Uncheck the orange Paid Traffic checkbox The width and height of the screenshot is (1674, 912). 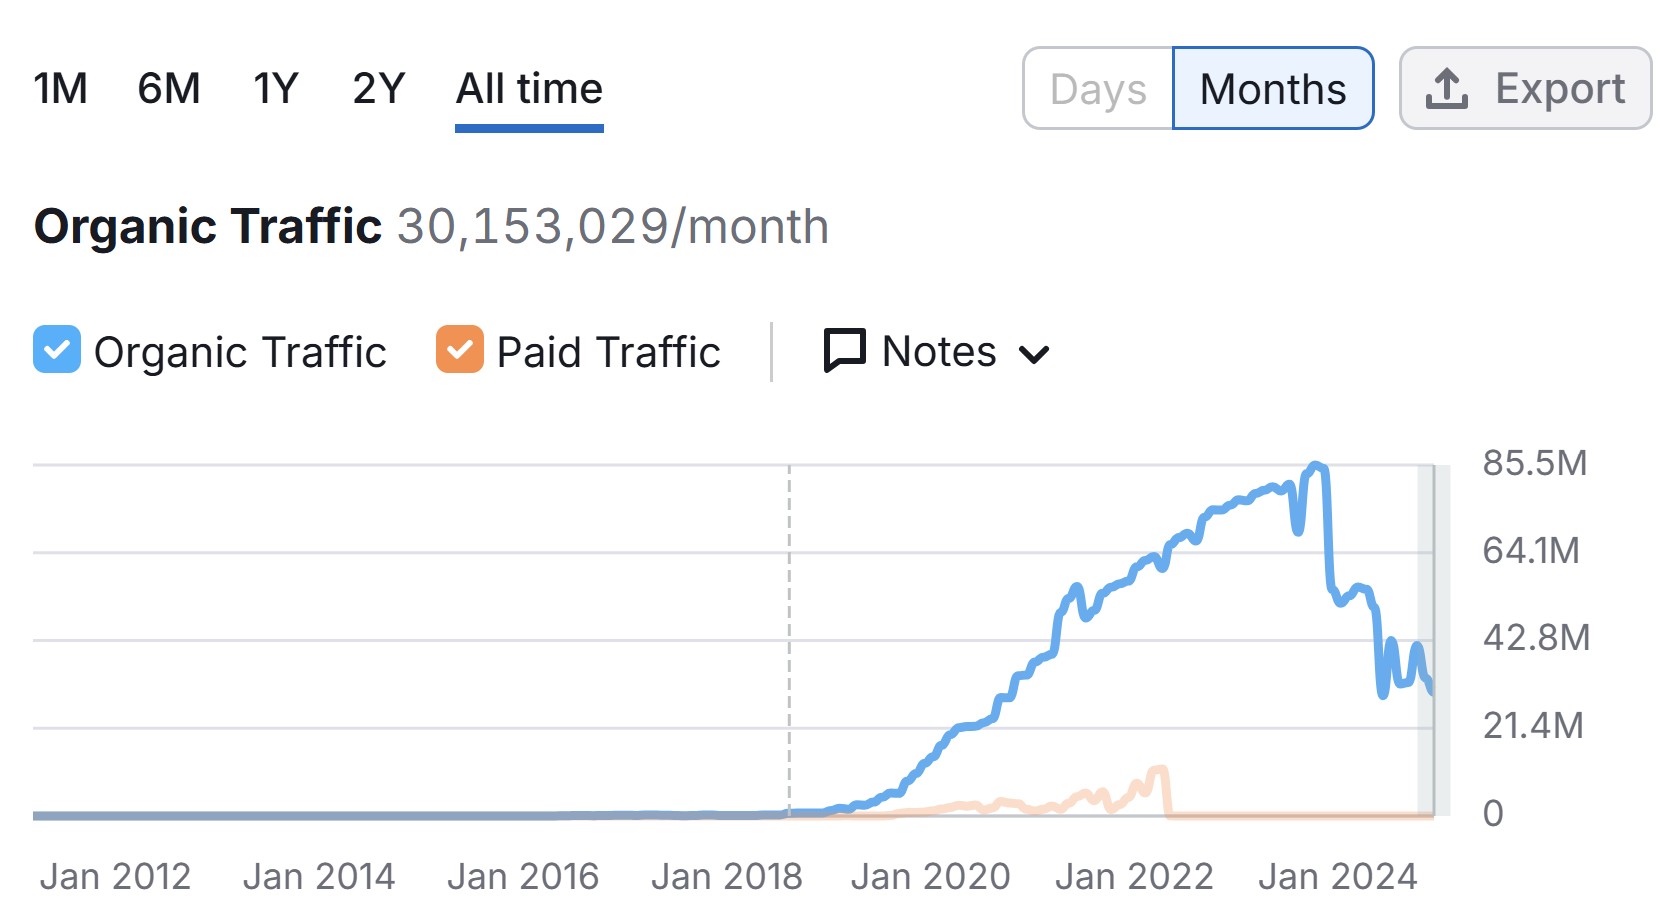460,350
